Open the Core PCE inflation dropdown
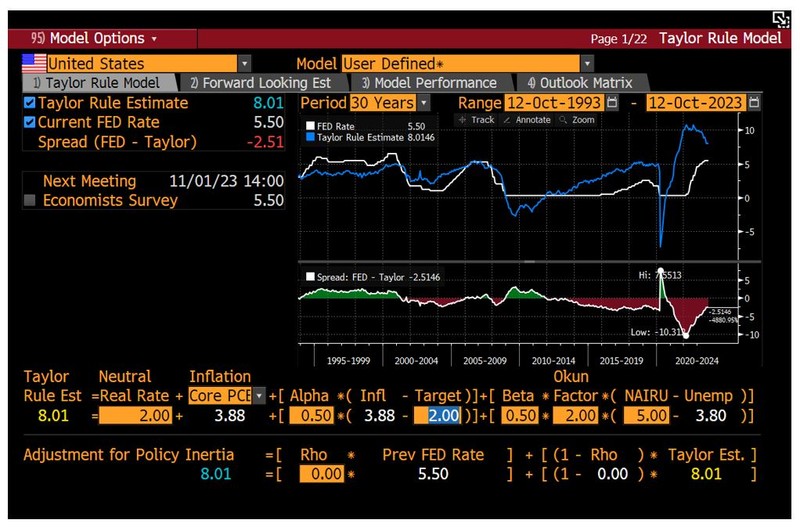This screenshot has width=800, height=528. click(x=260, y=395)
